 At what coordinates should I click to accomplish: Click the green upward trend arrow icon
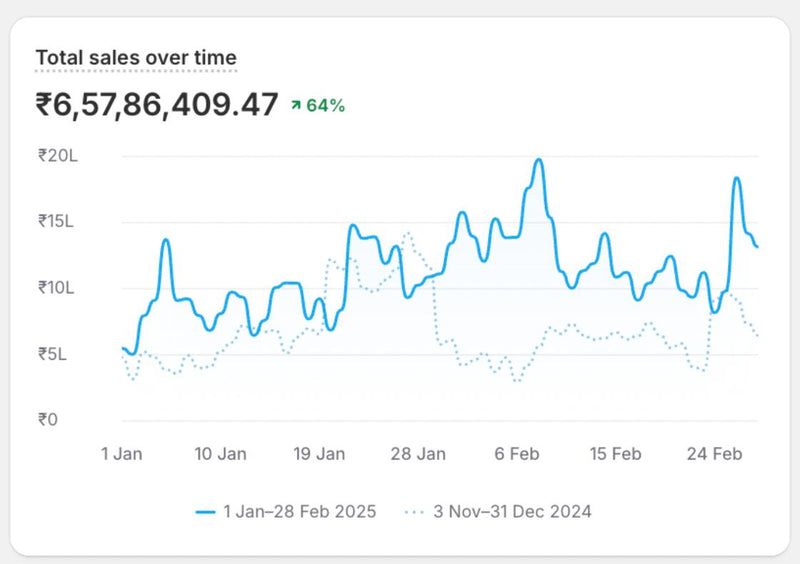coord(296,106)
